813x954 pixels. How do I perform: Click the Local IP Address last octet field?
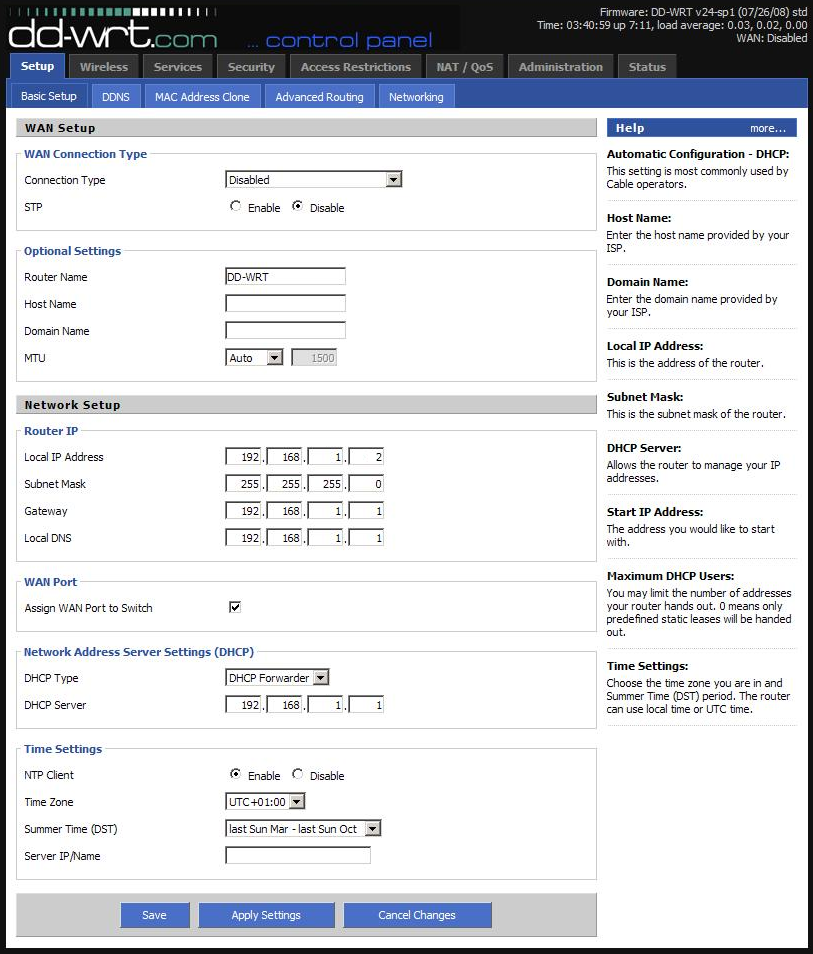tap(366, 456)
